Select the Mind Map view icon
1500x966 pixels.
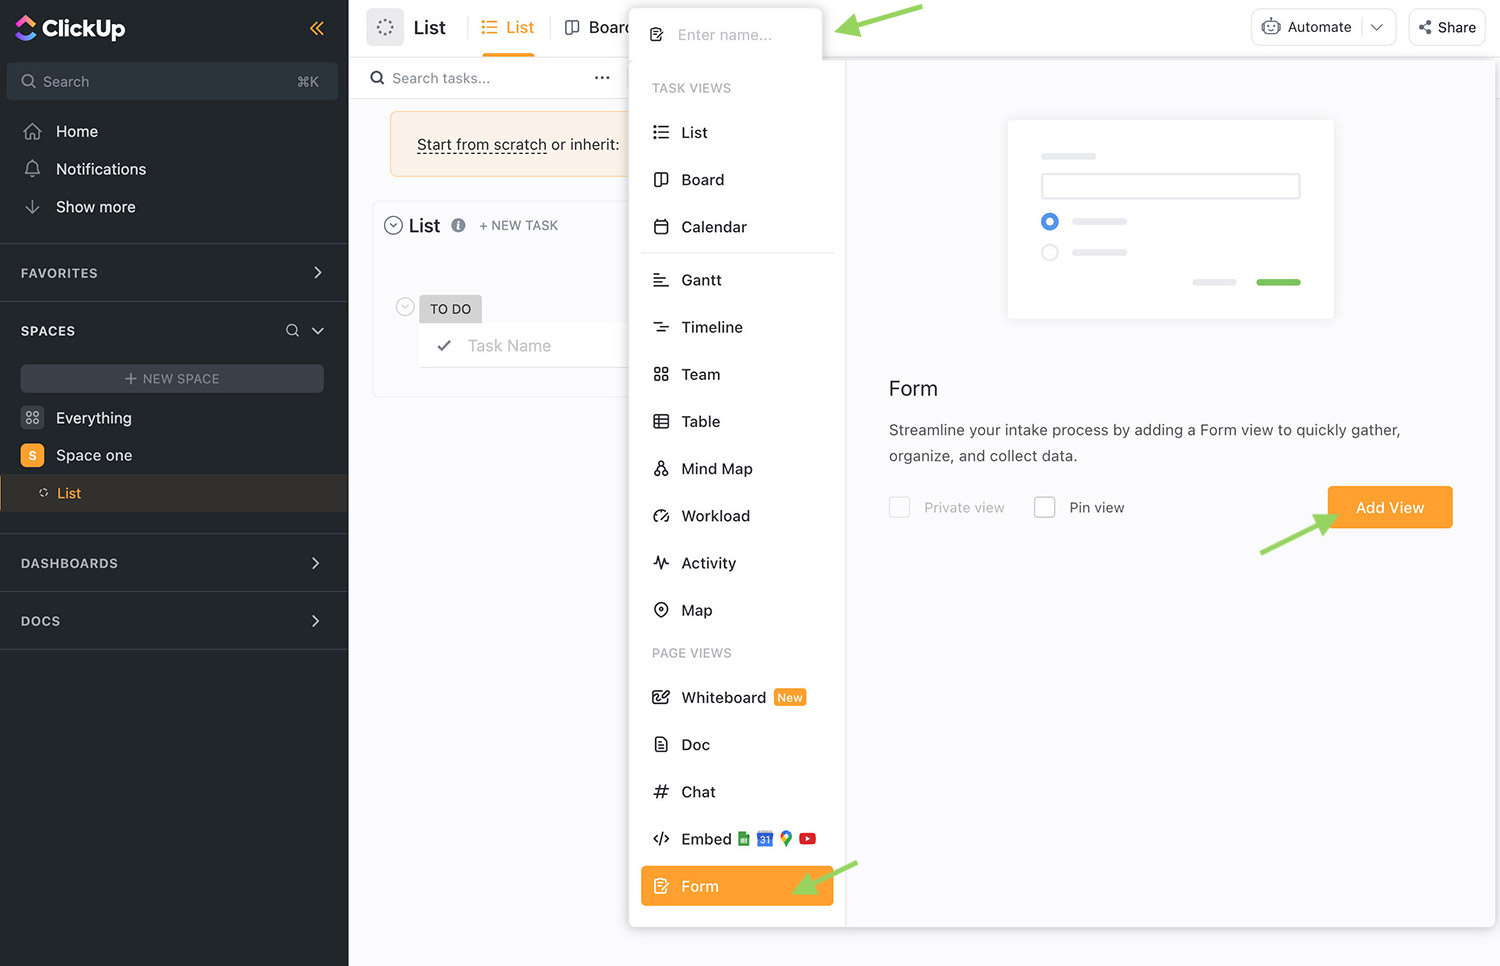[x=661, y=469]
